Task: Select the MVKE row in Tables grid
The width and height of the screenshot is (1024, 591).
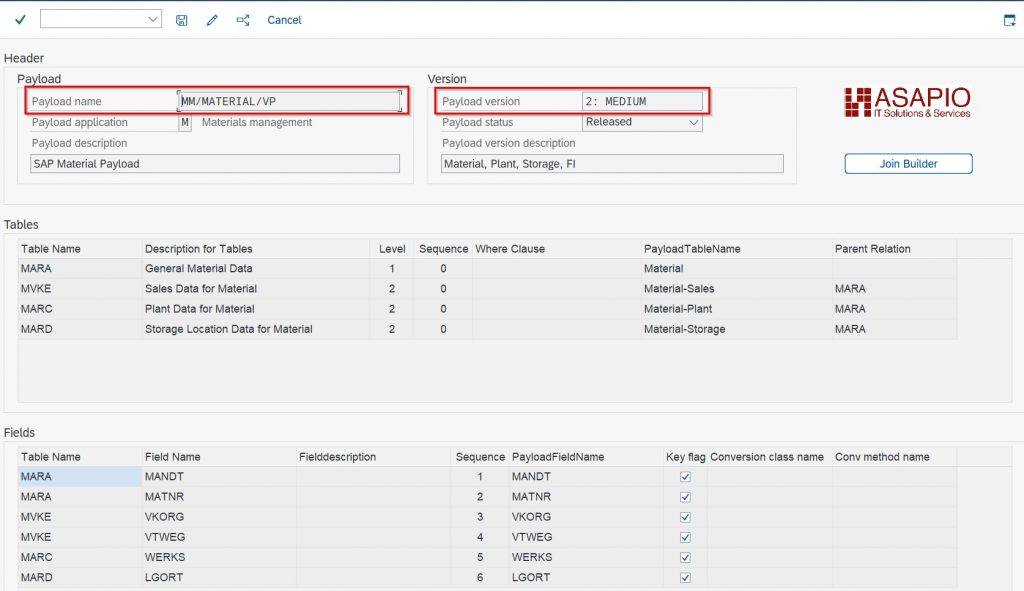Action: [x=36, y=289]
